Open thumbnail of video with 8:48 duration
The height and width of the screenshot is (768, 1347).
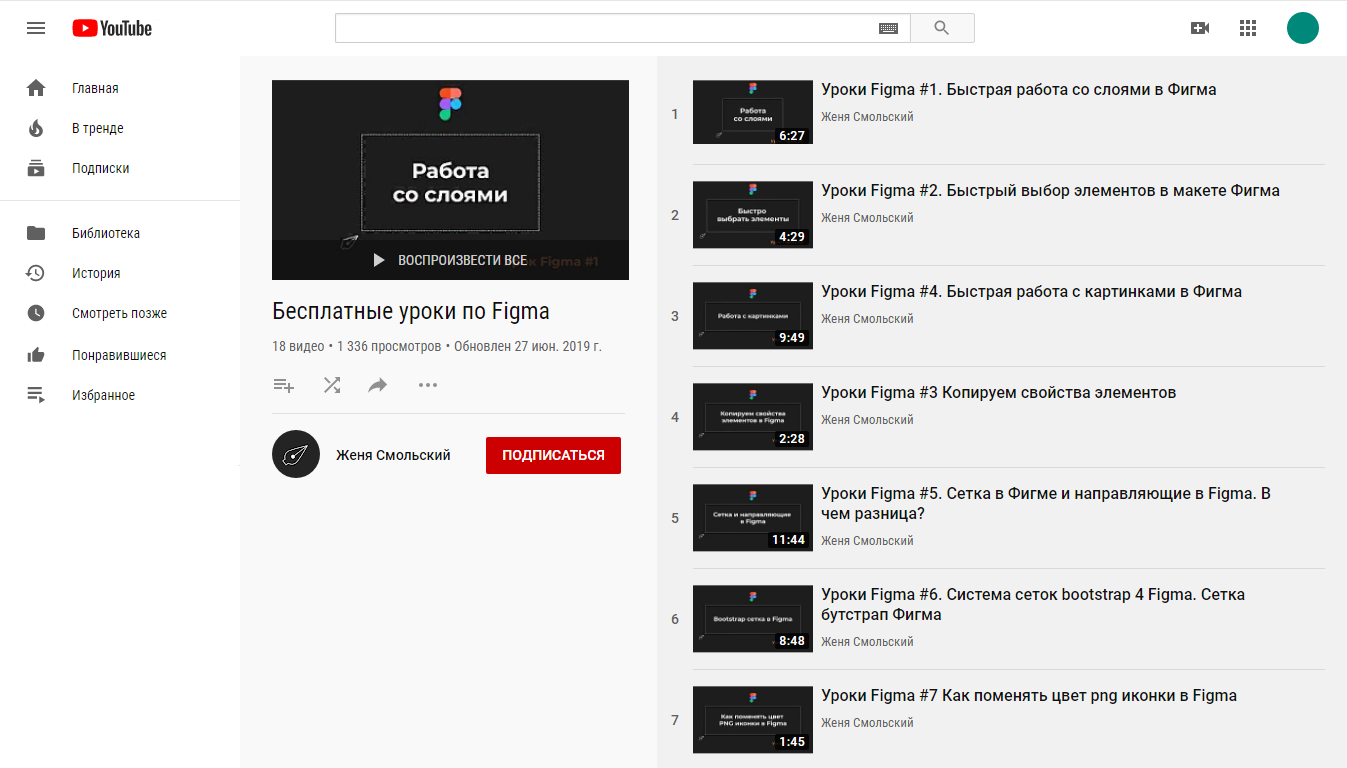(x=753, y=618)
